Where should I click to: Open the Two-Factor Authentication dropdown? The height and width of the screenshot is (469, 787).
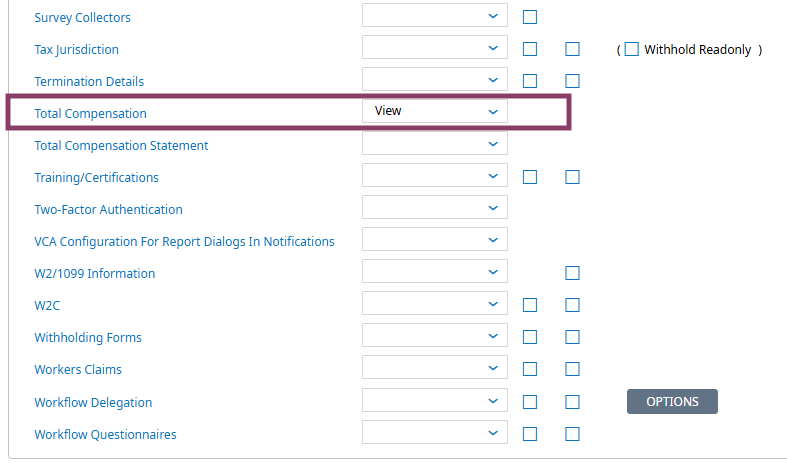[435, 207]
